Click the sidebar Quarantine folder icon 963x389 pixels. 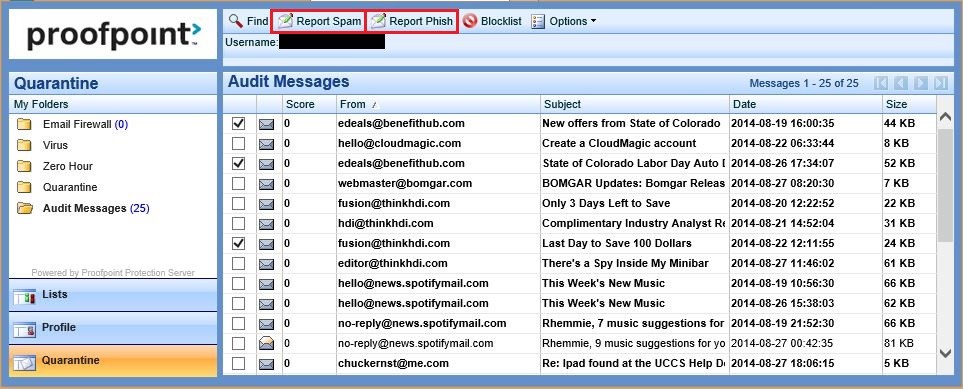24,187
